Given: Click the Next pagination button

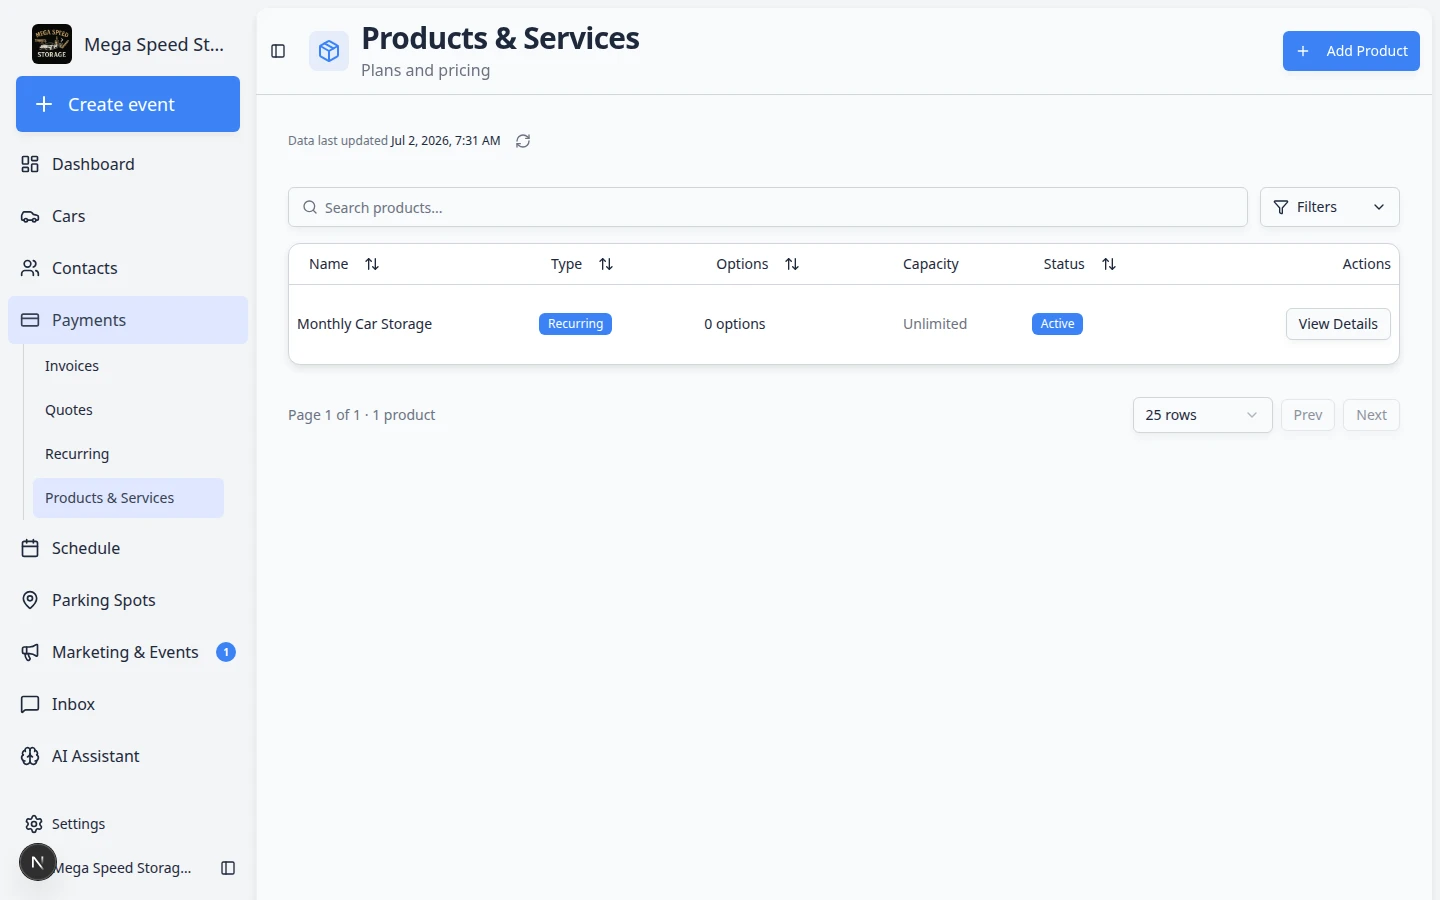Looking at the screenshot, I should (x=1371, y=415).
